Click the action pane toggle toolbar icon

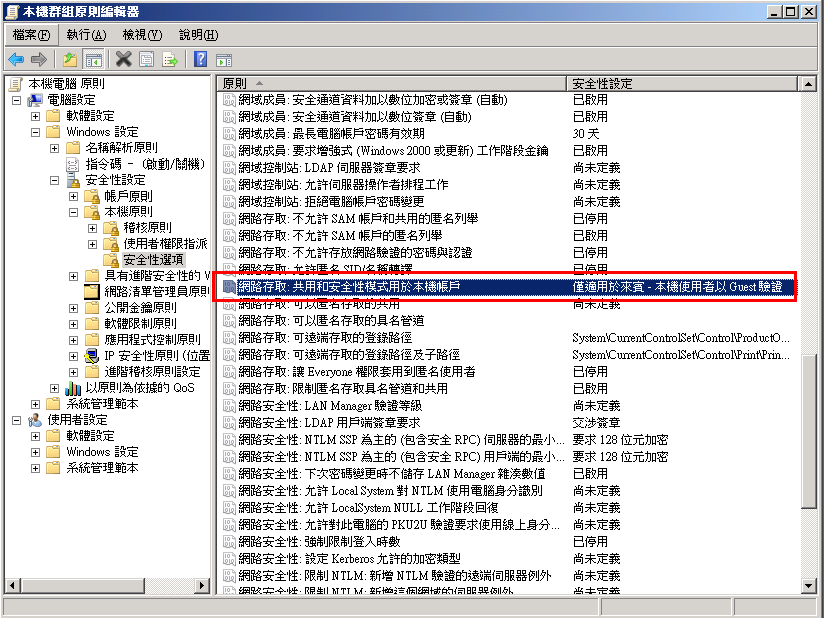(x=224, y=60)
